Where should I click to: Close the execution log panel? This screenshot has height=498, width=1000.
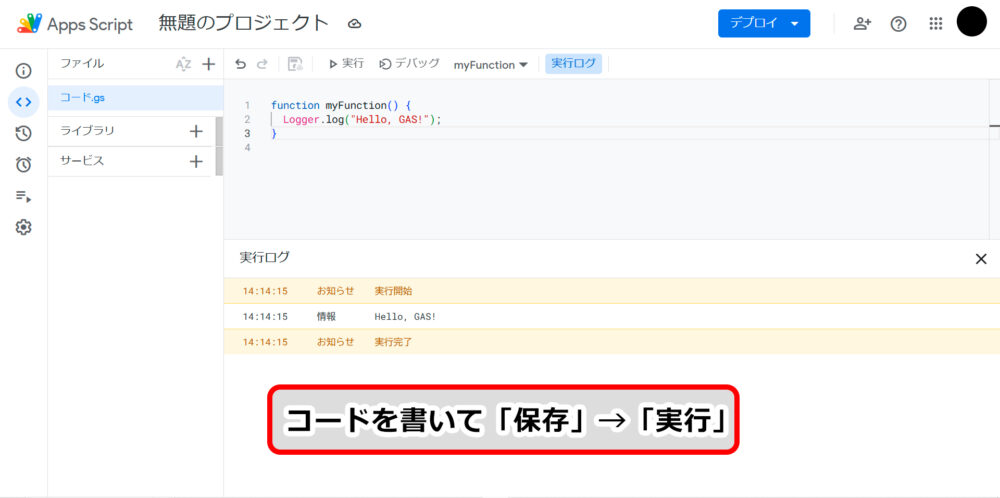981,259
